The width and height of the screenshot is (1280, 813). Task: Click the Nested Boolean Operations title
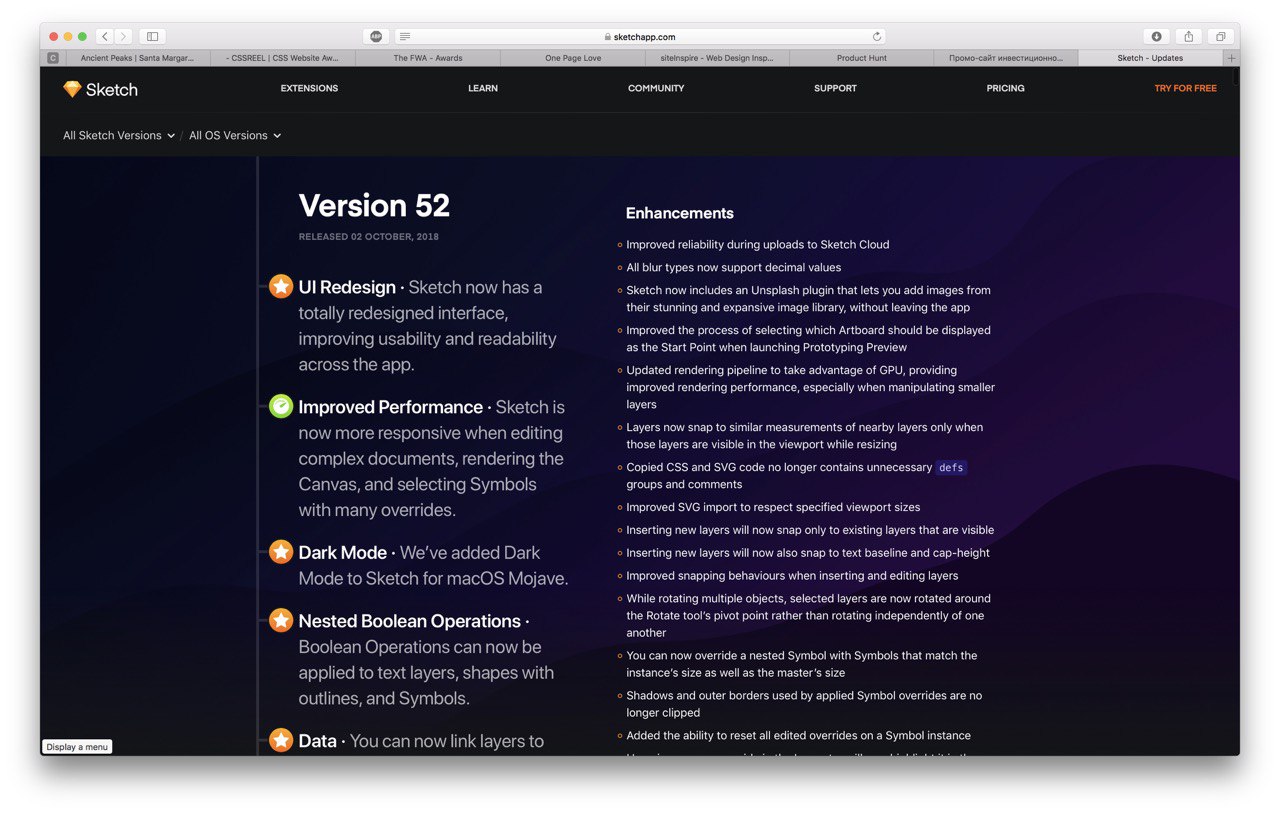409,621
